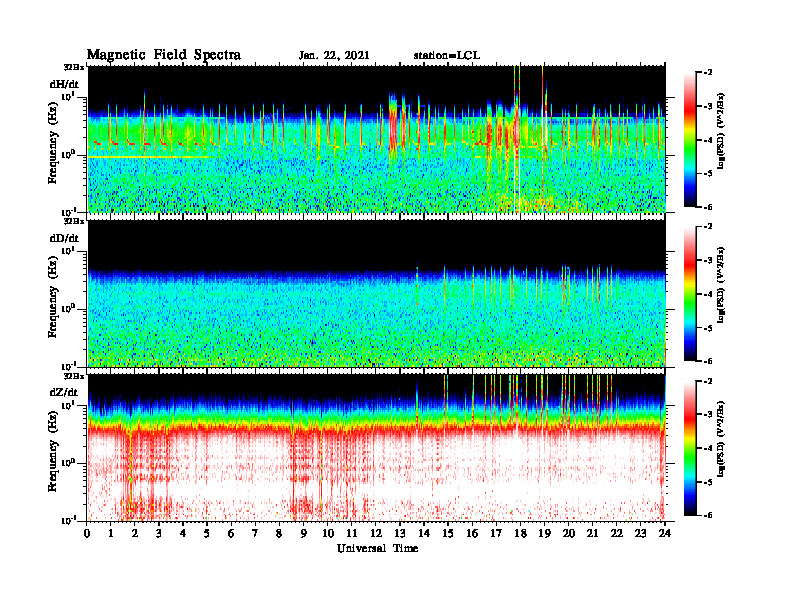Click the "Magnetic Field Spectra" title

[164, 55]
